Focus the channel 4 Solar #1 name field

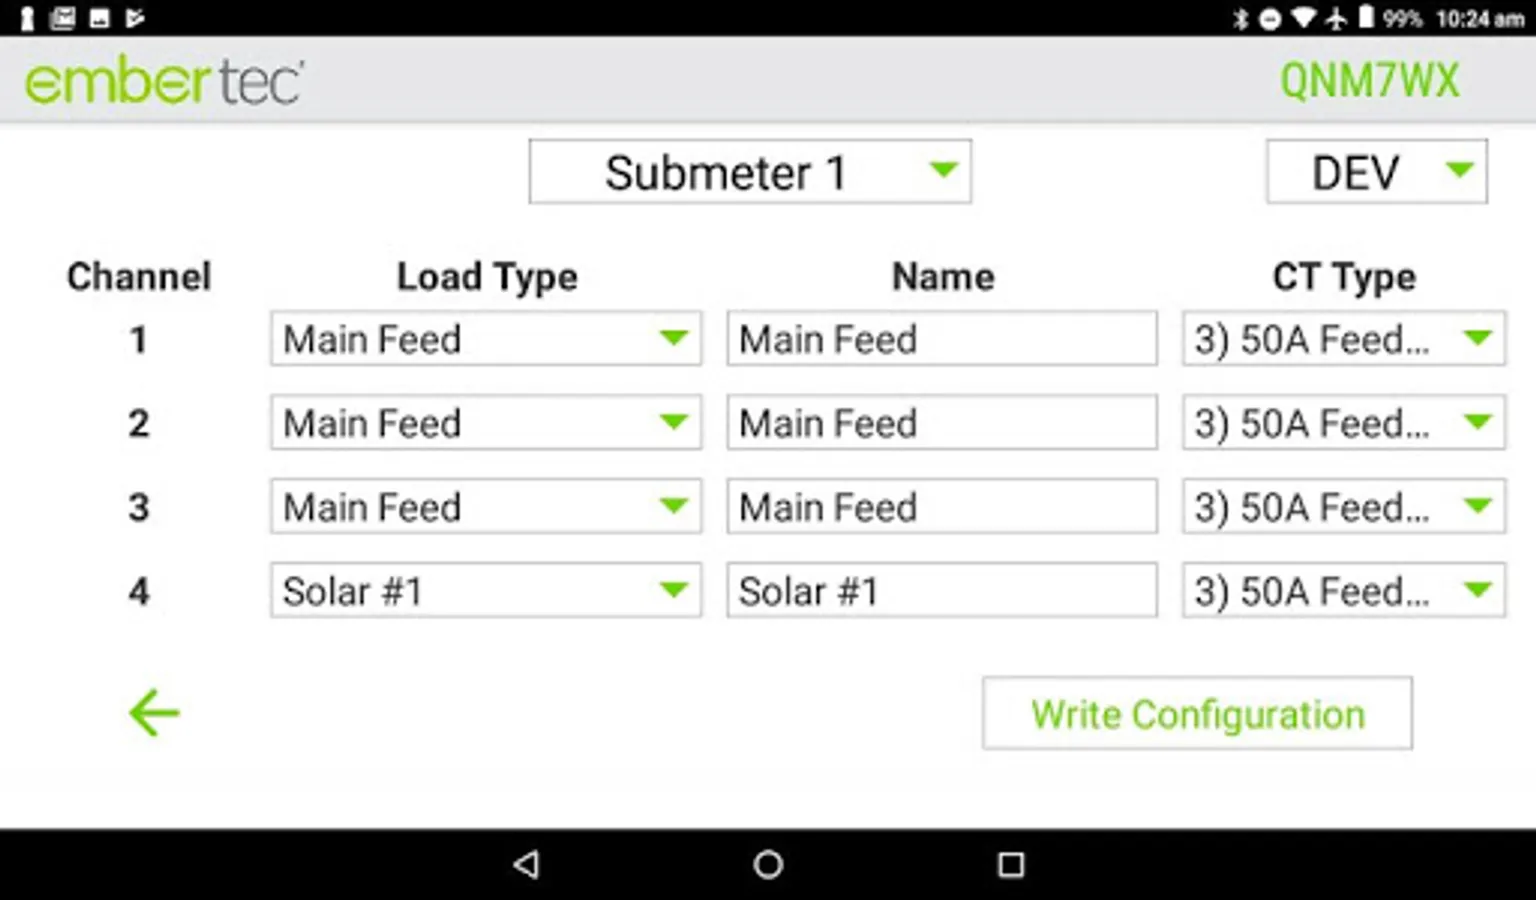(x=941, y=591)
